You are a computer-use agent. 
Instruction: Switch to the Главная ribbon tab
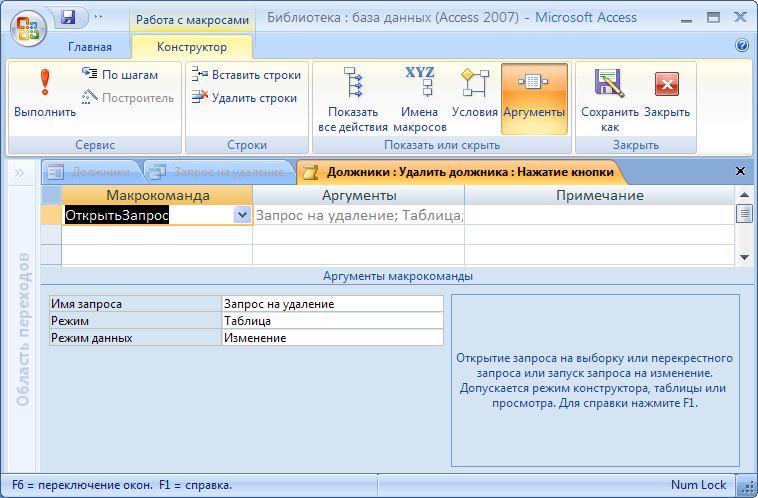tap(90, 47)
